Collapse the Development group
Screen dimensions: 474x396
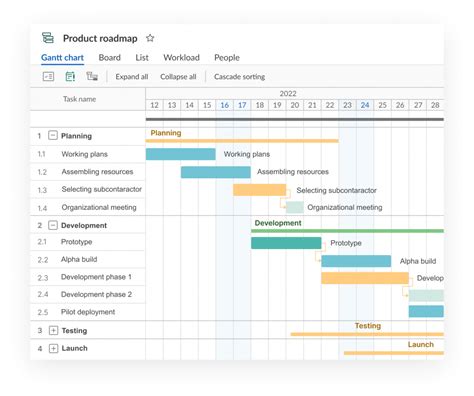pos(53,225)
